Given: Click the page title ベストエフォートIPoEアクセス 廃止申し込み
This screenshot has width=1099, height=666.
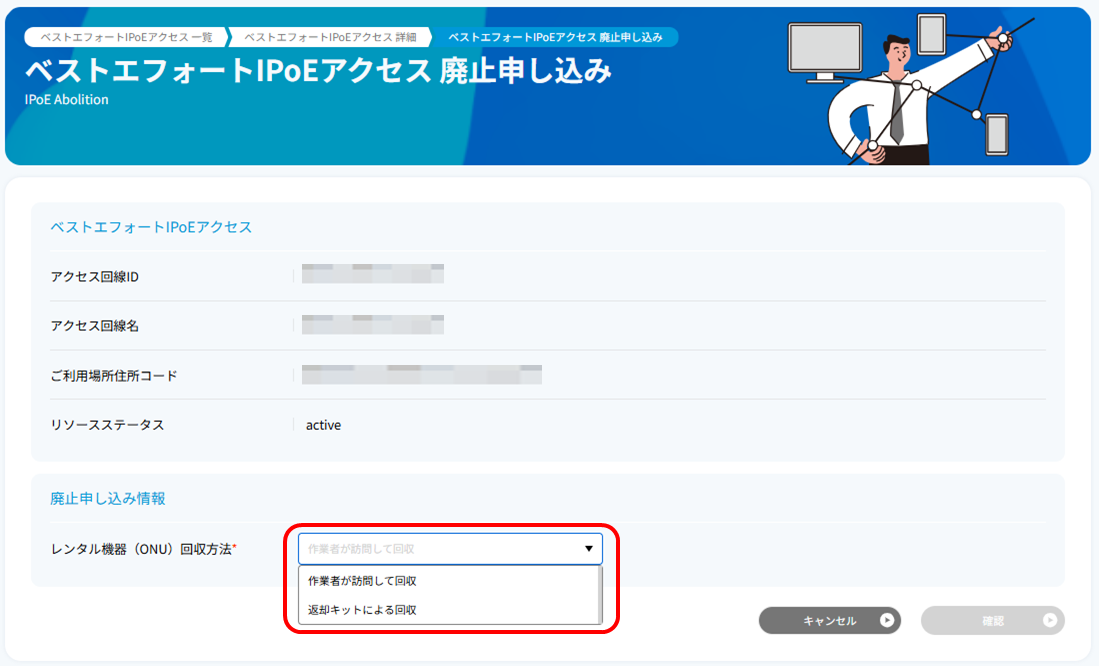Looking at the screenshot, I should point(318,71).
